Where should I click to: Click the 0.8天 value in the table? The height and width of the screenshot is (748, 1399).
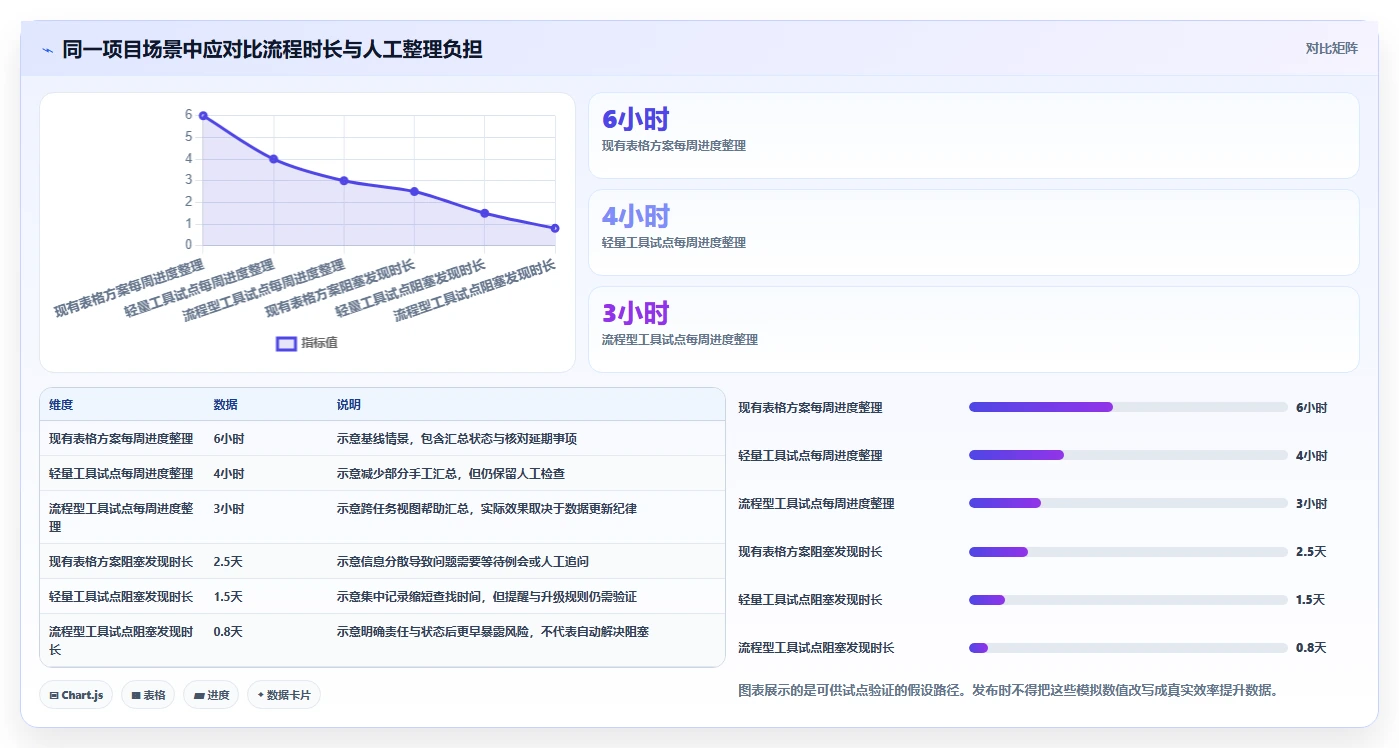tap(228, 632)
